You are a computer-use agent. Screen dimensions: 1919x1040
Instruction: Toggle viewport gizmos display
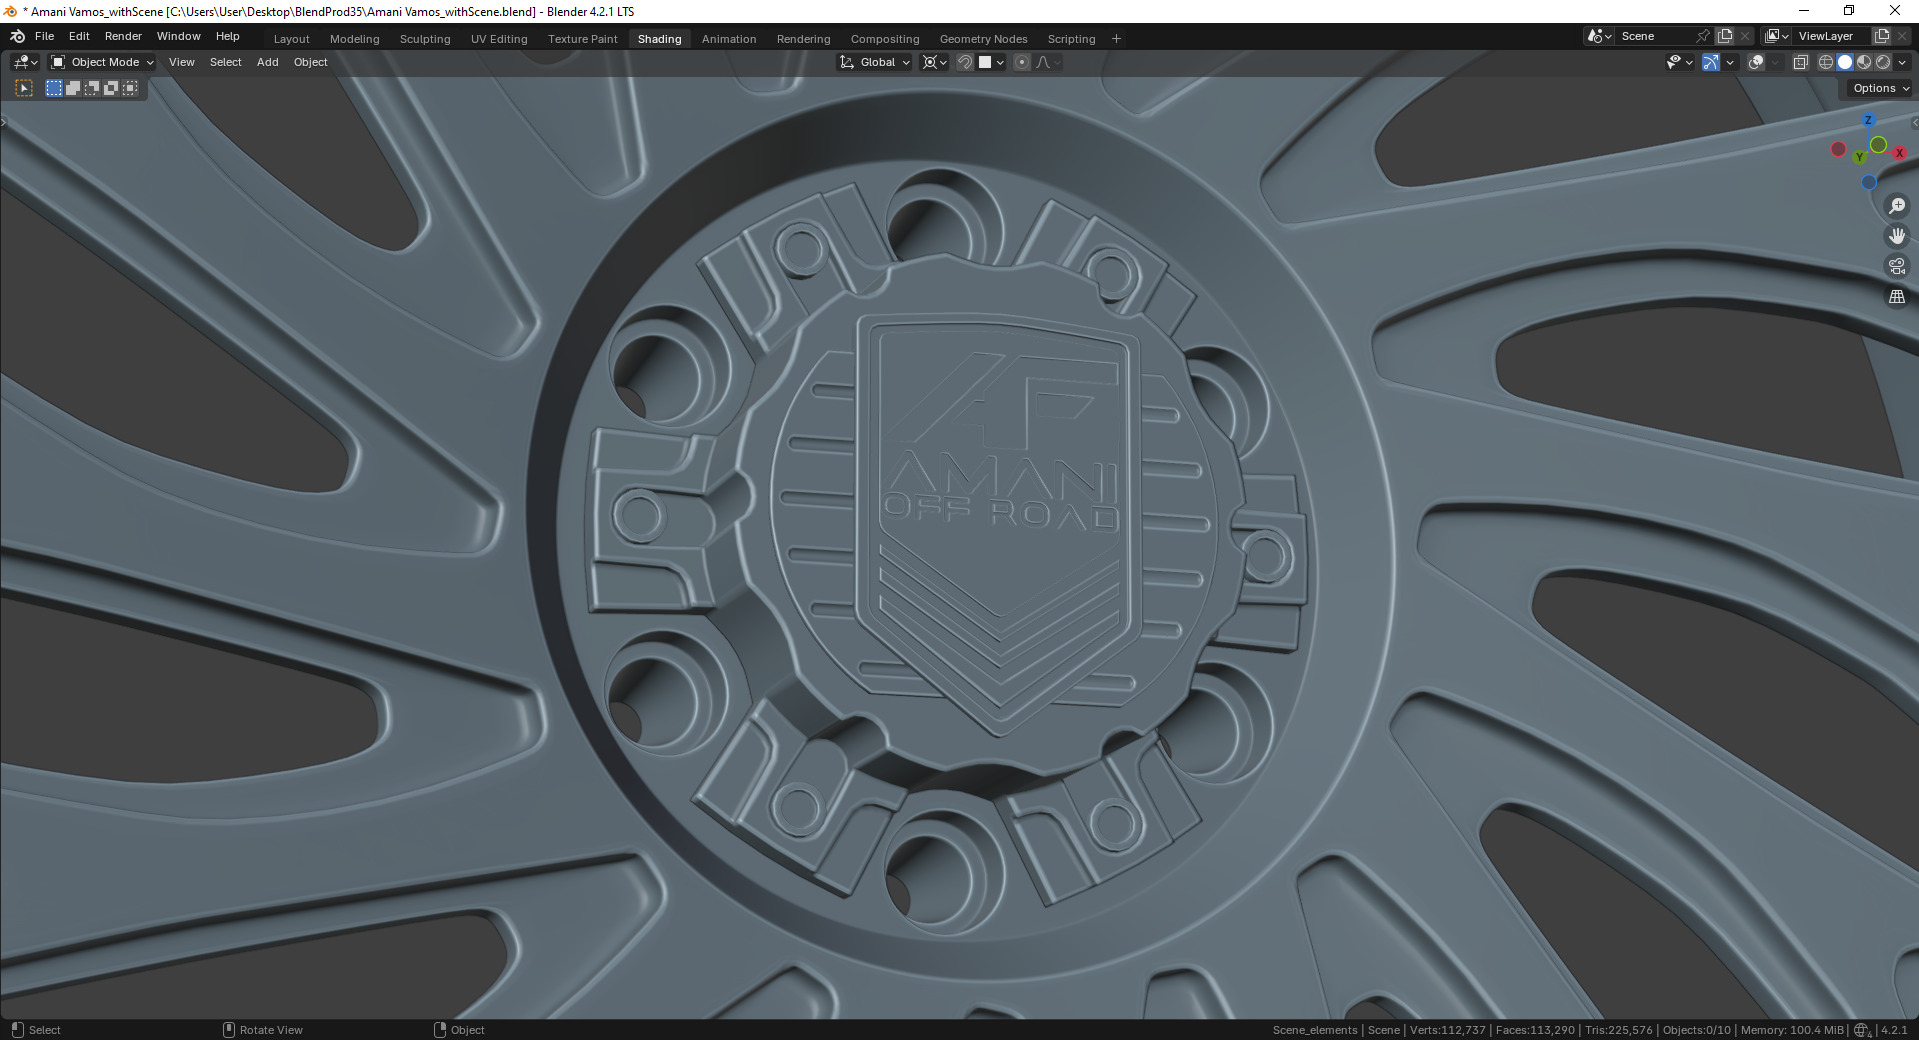point(1711,62)
